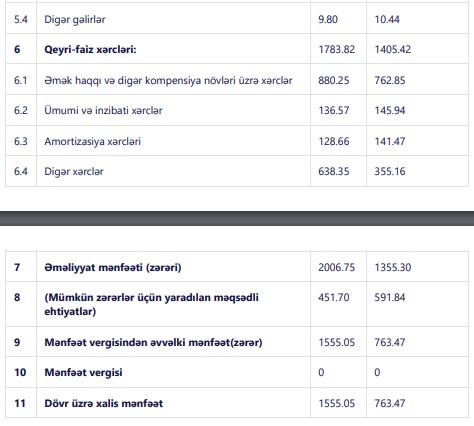Select 'Əməliyyat mənfəəti (zərəri)' heading

point(113,267)
